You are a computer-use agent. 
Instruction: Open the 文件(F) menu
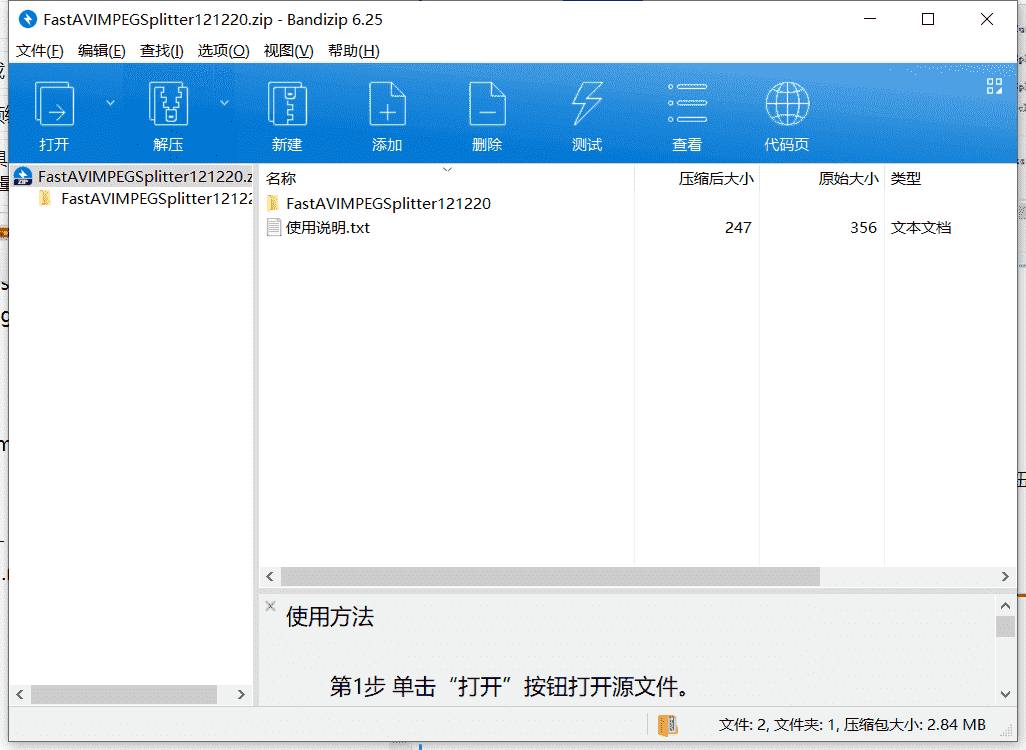click(x=39, y=51)
